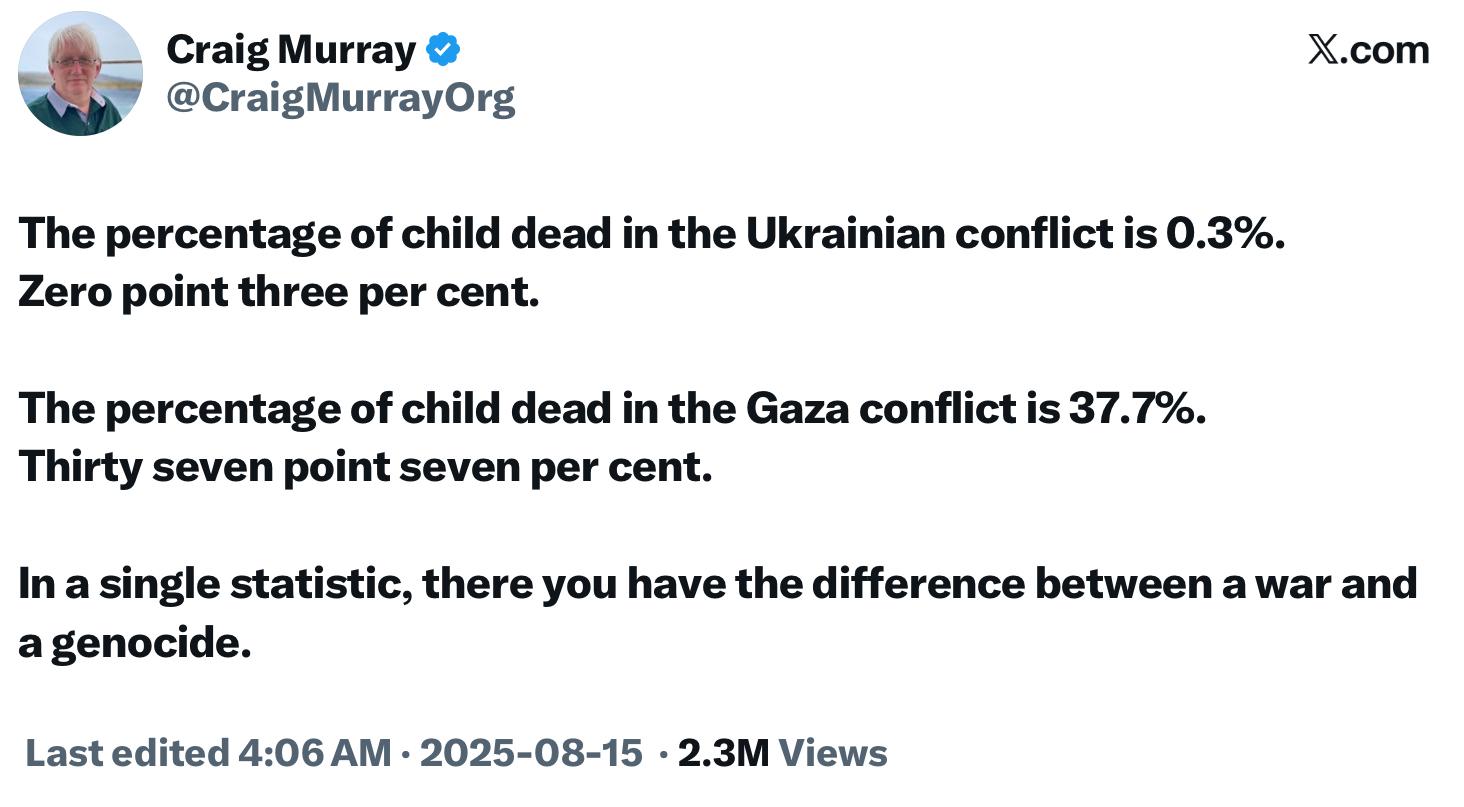This screenshot has width=1464, height=807.
Task: Click the 2025-08-15 post date
Action: pos(530,752)
